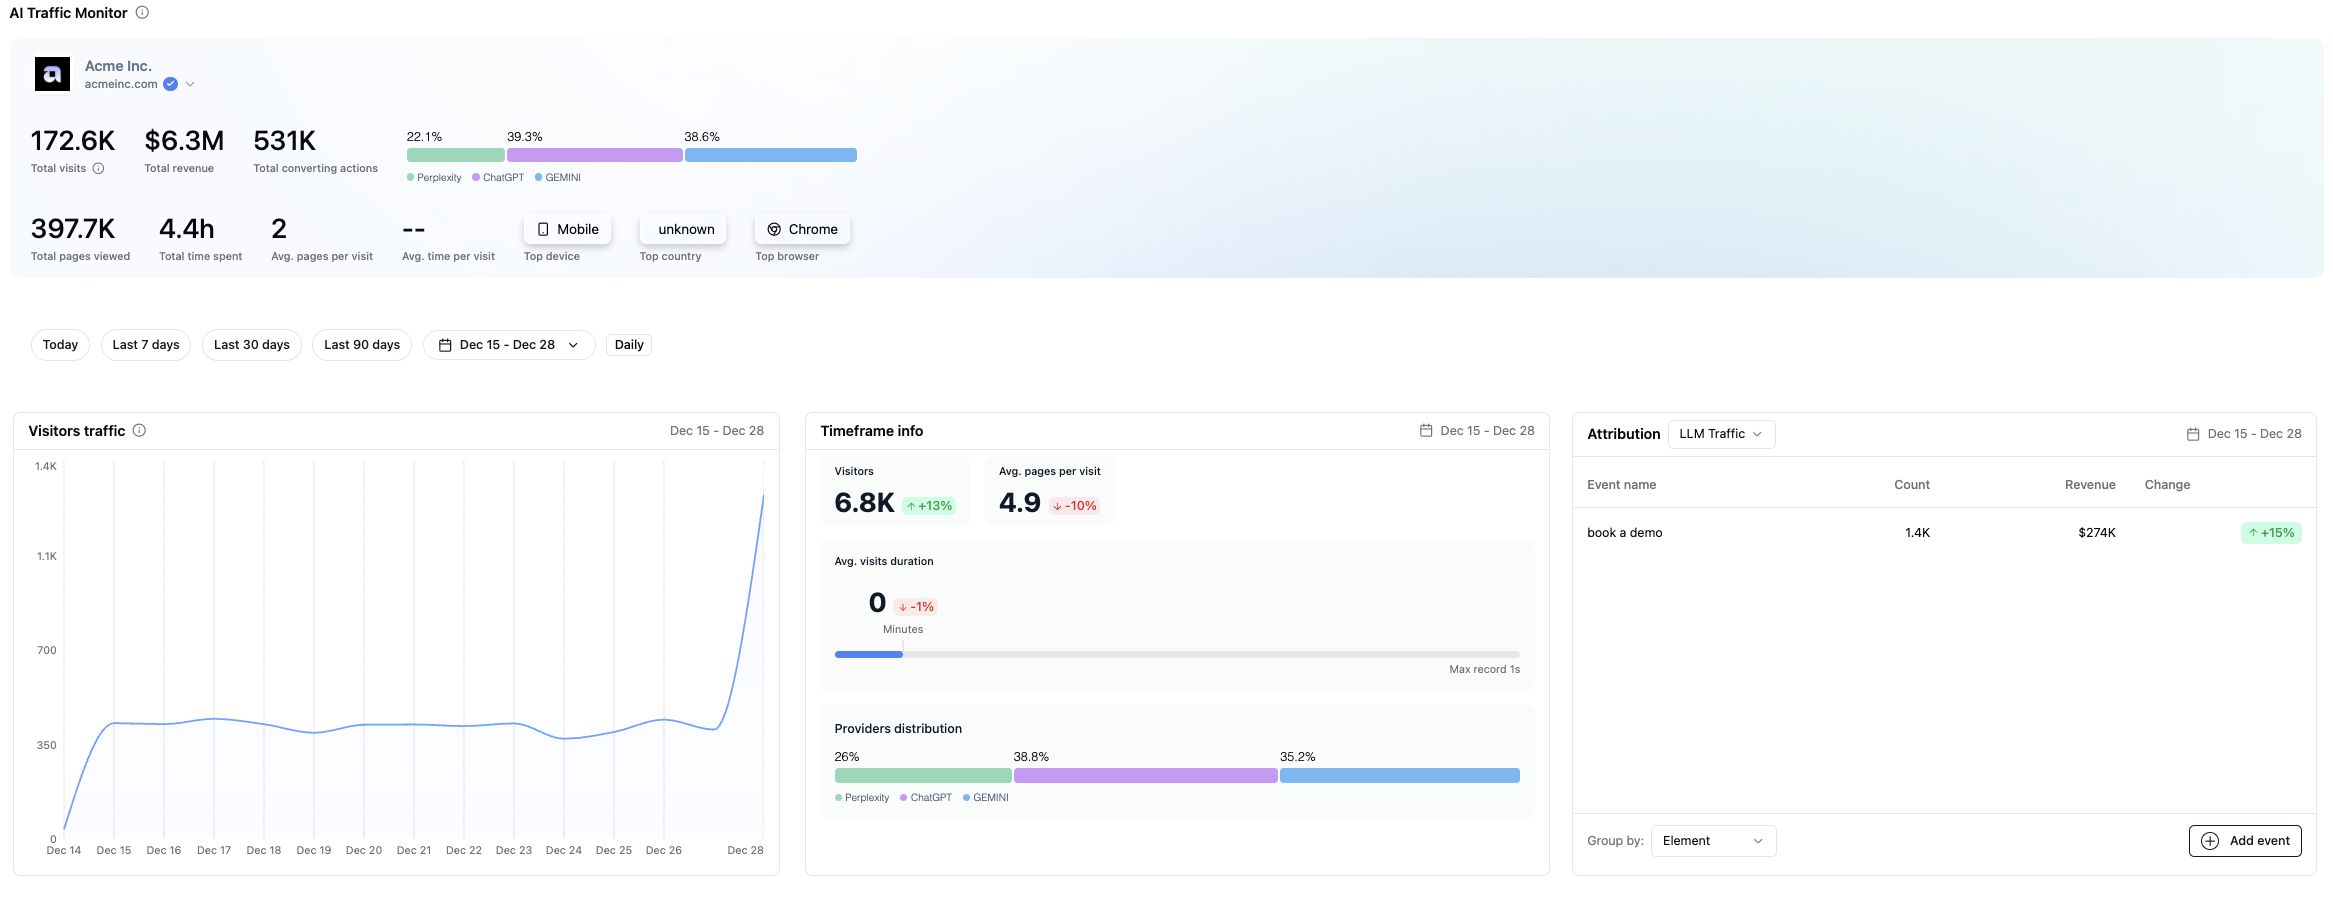This screenshot has height=897, width=2333.
Task: Click the calendar icon in Attribution header
Action: [2193, 434]
